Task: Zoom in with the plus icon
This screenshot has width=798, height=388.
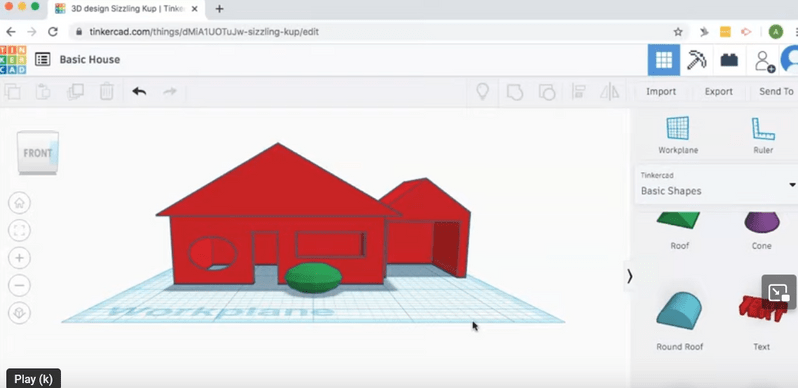Action: point(19,258)
